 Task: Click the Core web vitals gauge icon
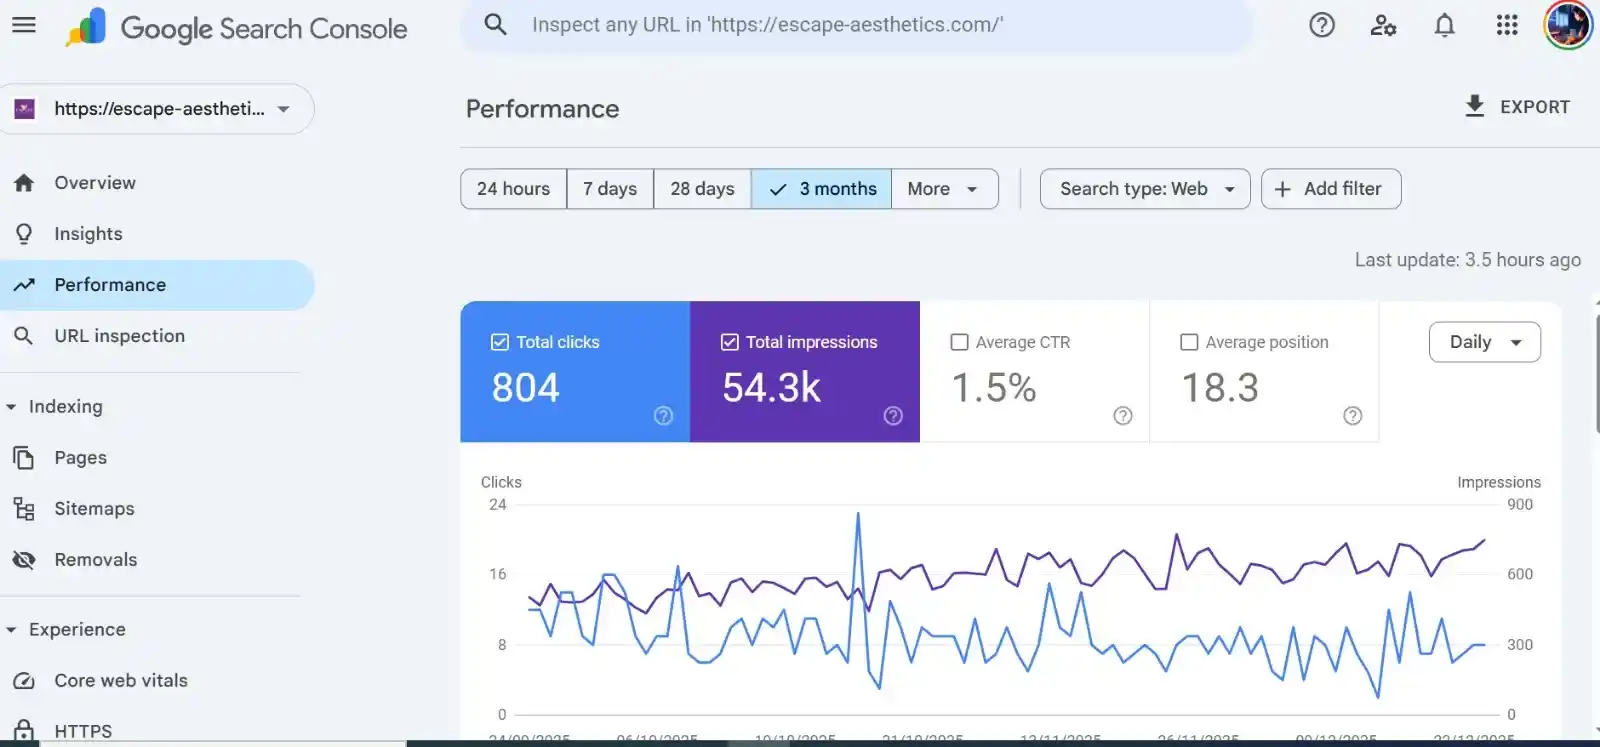(24, 681)
